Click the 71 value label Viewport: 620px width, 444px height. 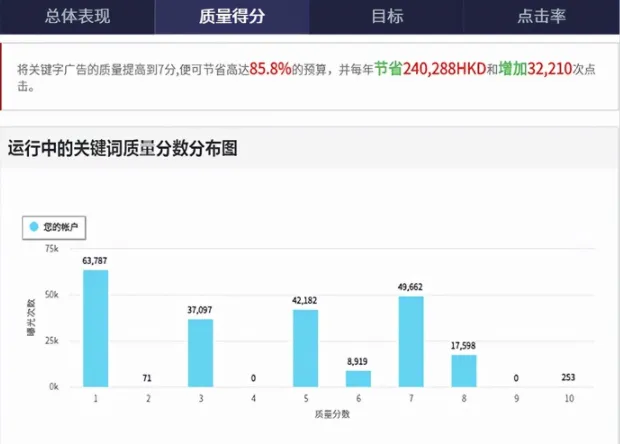coord(147,378)
